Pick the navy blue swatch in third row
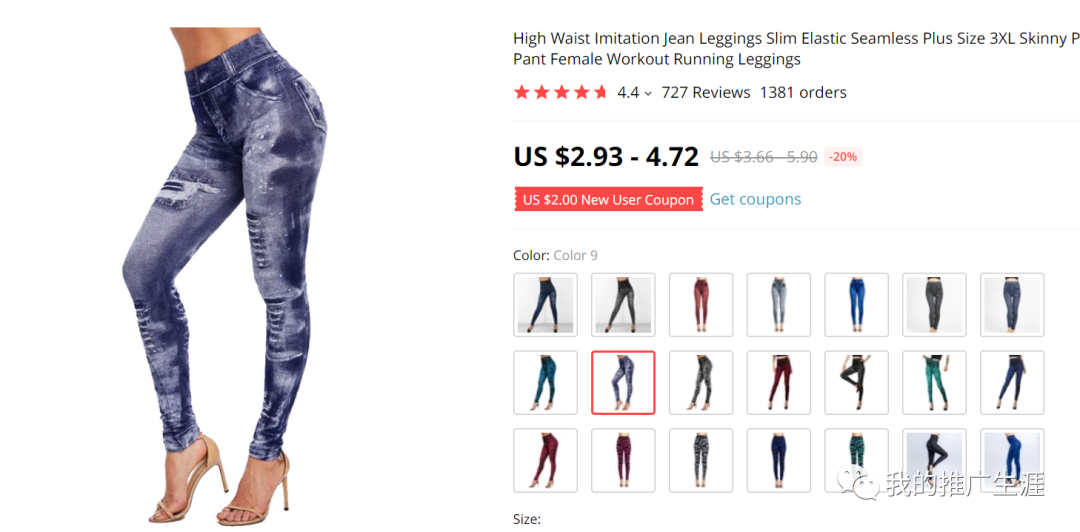Image resolution: width=1080 pixels, height=532 pixels. pos(778,460)
